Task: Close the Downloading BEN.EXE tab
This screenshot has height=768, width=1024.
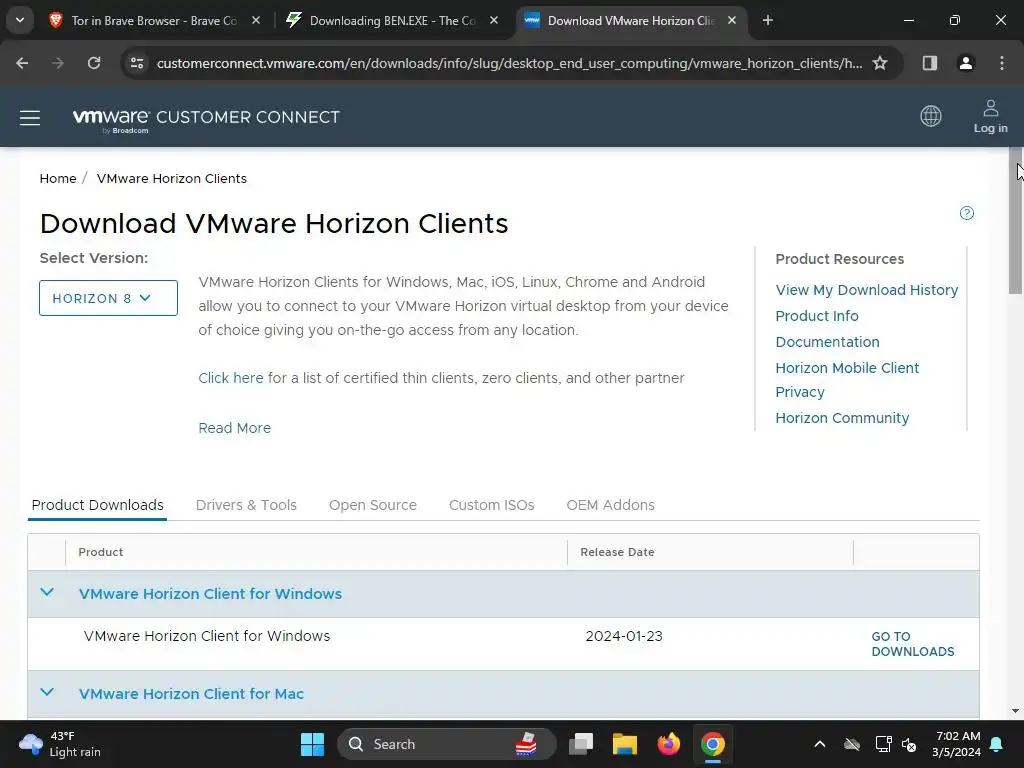Action: click(x=494, y=21)
